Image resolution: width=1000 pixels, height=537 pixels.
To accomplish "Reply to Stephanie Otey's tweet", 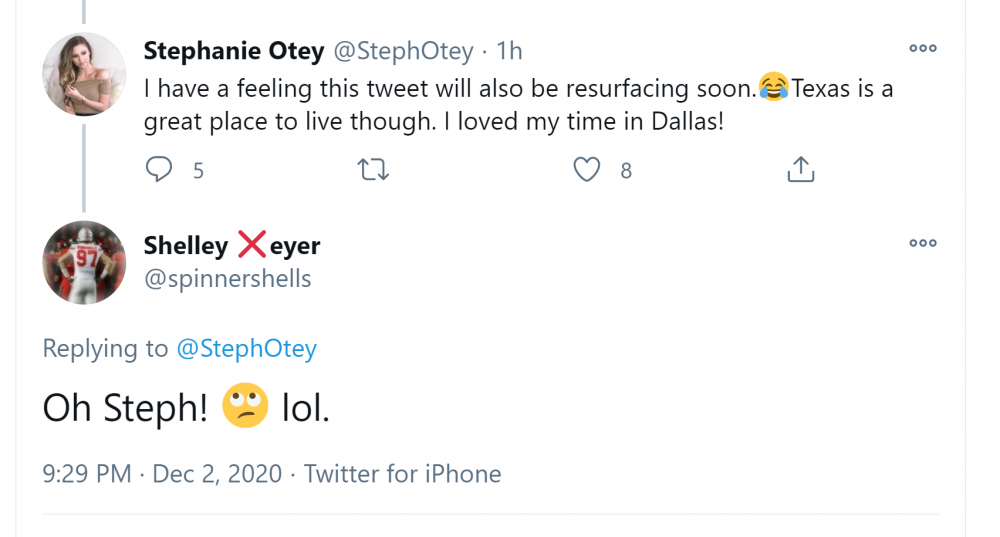I will pyautogui.click(x=159, y=170).
